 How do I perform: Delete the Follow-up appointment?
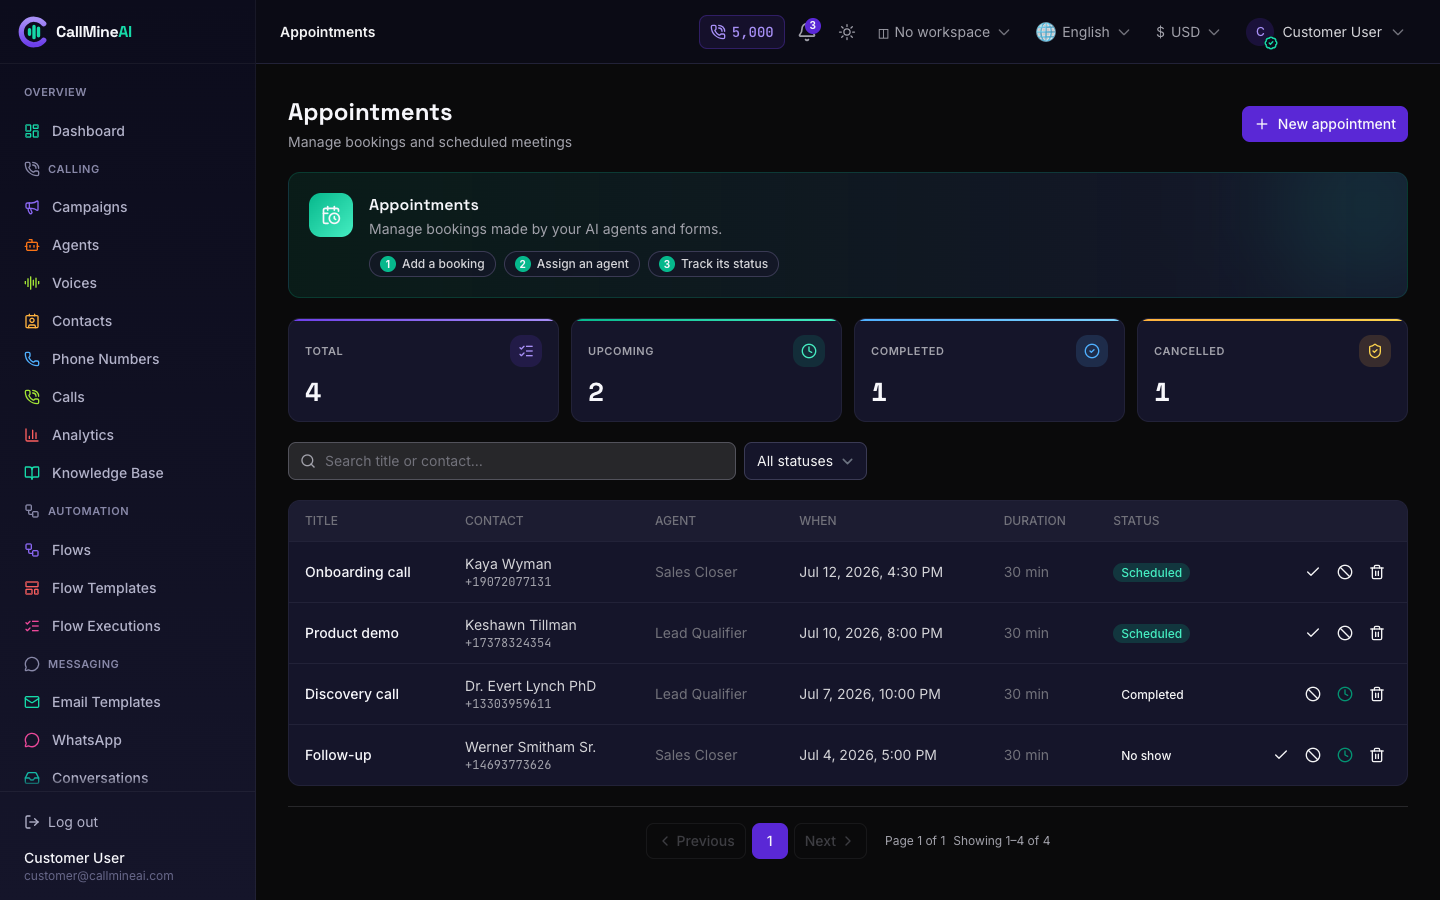coord(1377,755)
